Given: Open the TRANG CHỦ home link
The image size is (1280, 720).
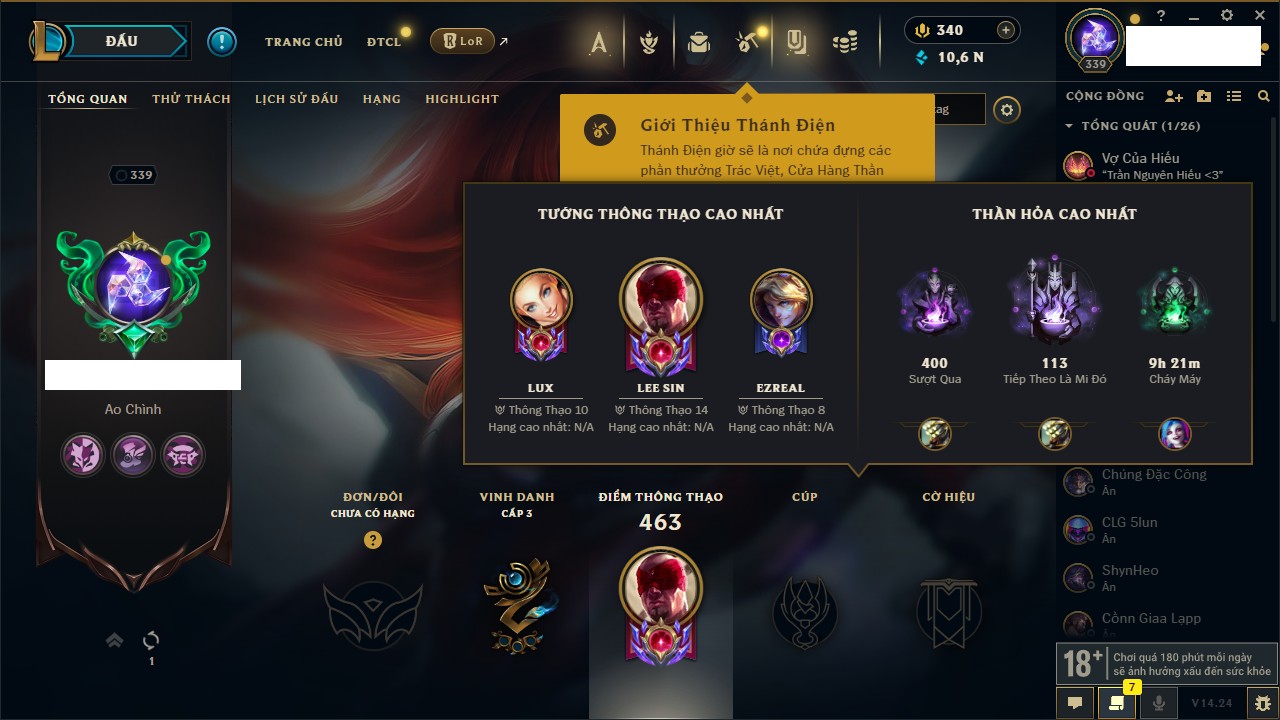Looking at the screenshot, I should [304, 42].
